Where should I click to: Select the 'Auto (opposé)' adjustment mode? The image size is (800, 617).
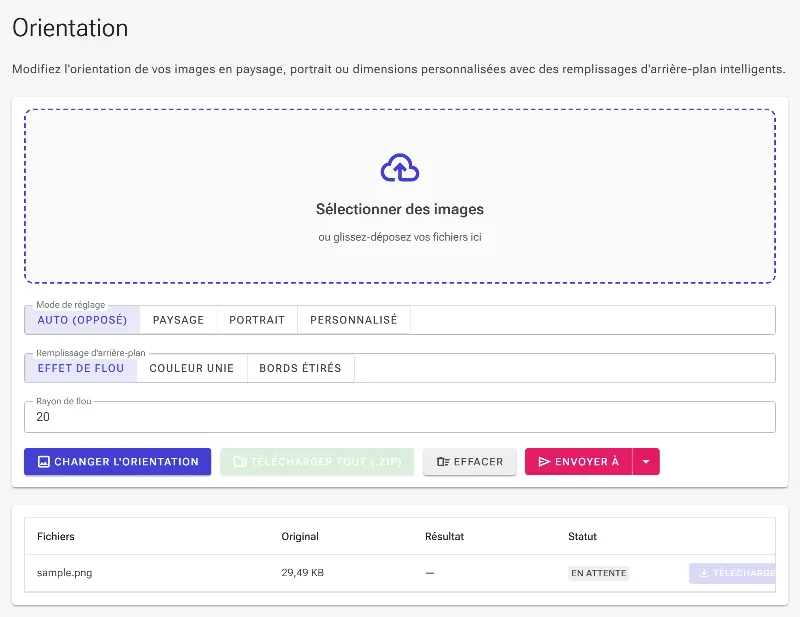(x=82, y=320)
